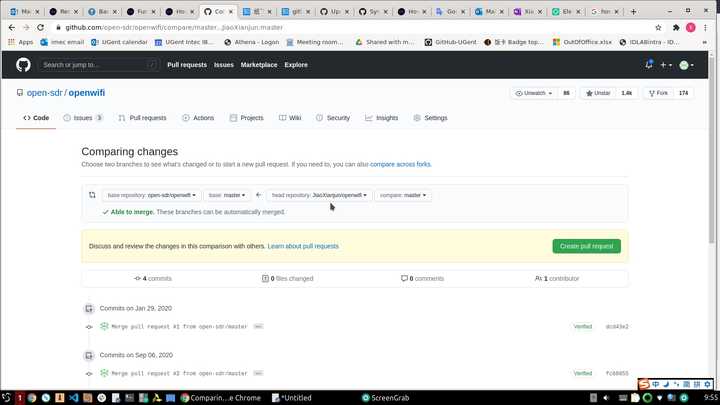Reload the page

(x=40, y=28)
